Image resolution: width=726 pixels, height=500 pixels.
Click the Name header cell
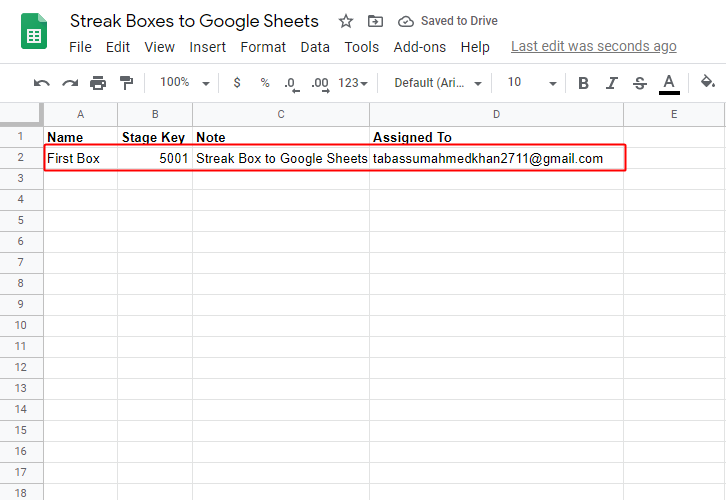click(x=81, y=137)
